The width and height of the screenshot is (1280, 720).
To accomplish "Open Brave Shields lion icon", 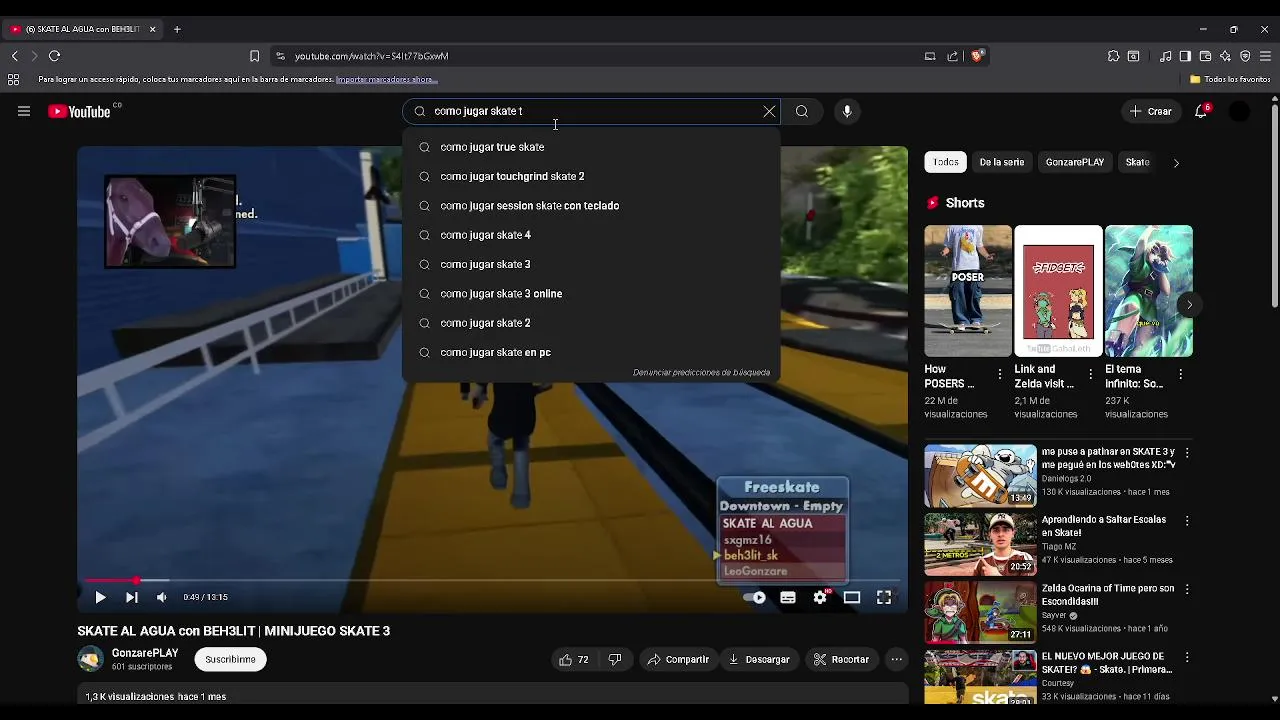I will 977,56.
